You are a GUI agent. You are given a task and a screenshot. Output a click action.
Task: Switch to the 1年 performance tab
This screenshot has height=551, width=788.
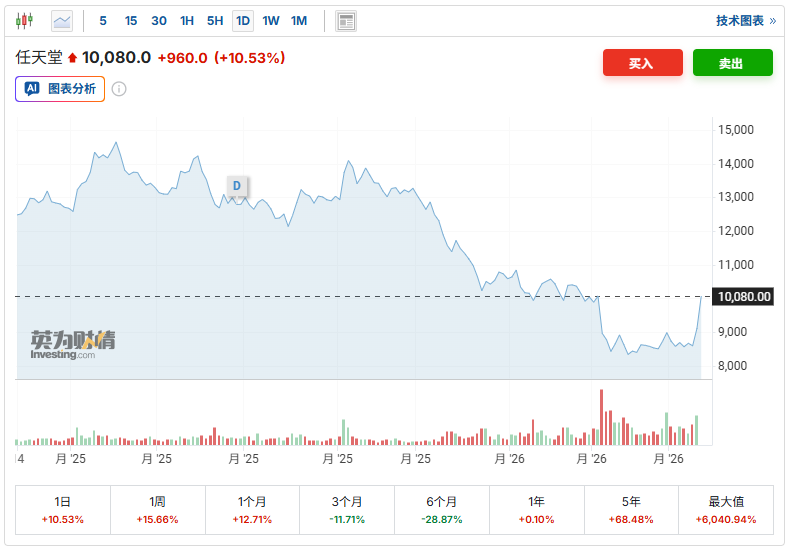tap(536, 510)
